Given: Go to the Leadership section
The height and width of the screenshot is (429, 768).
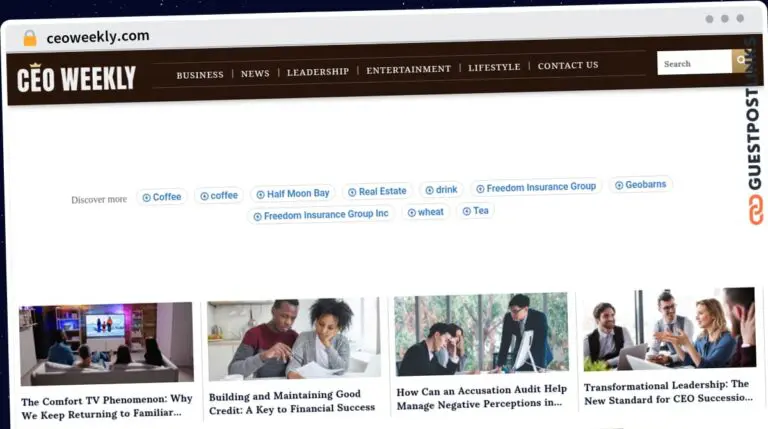Looking at the screenshot, I should pyautogui.click(x=318, y=72).
